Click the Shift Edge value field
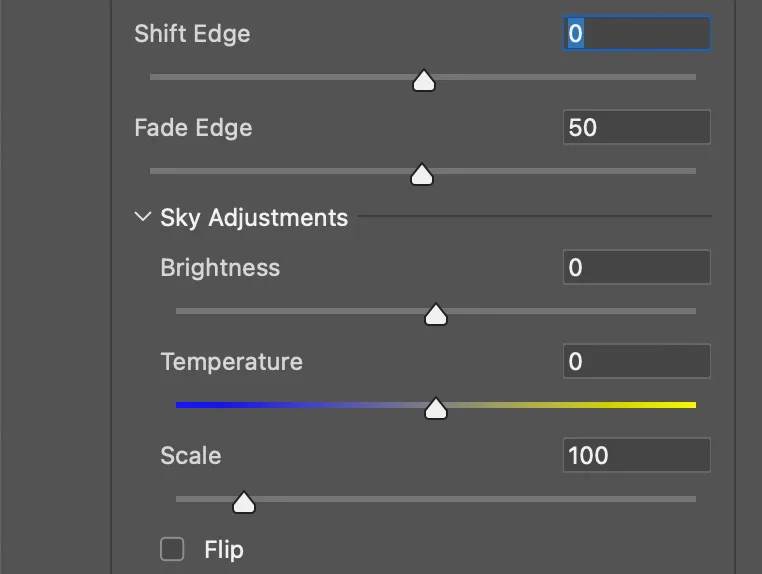The width and height of the screenshot is (762, 574). [x=637, y=34]
